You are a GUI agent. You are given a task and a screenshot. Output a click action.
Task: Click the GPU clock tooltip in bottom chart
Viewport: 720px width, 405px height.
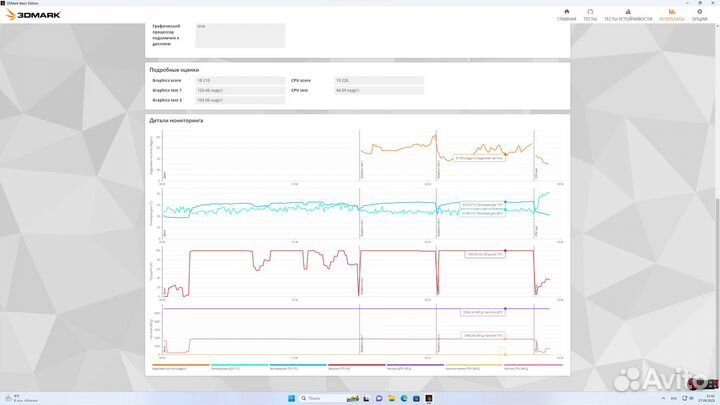click(484, 336)
